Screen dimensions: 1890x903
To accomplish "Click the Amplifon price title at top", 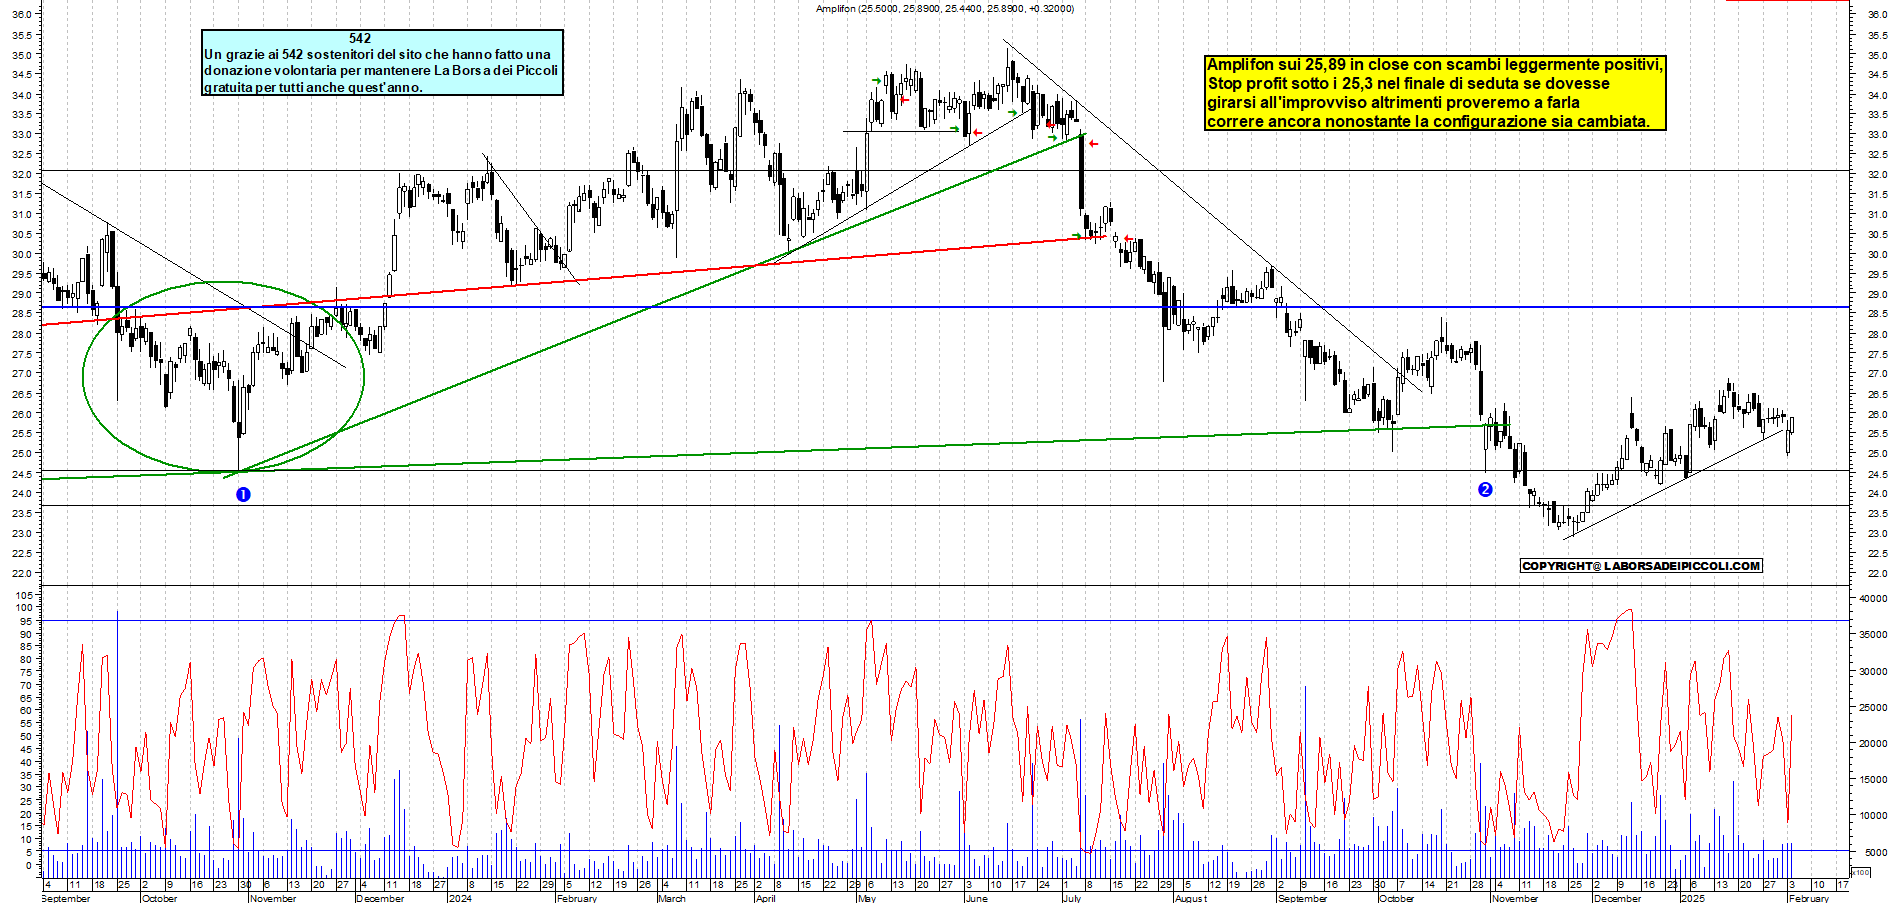I will tap(945, 8).
